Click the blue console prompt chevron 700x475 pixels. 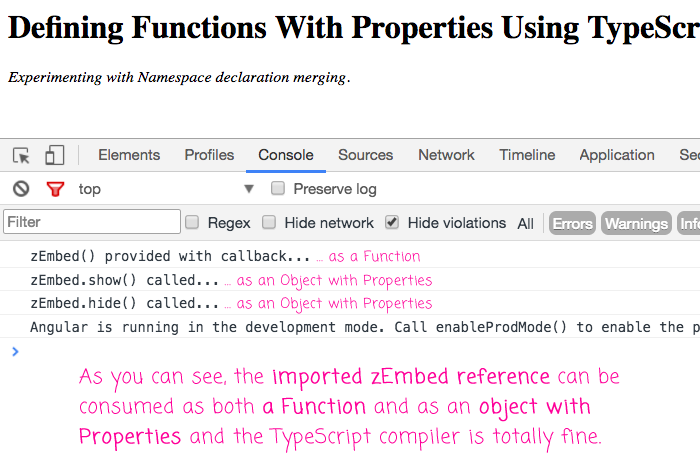tap(14, 351)
